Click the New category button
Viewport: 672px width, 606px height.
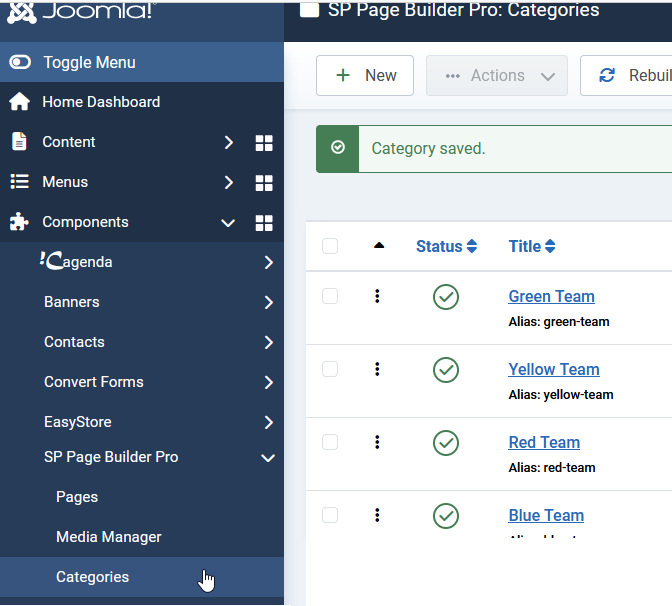(365, 75)
